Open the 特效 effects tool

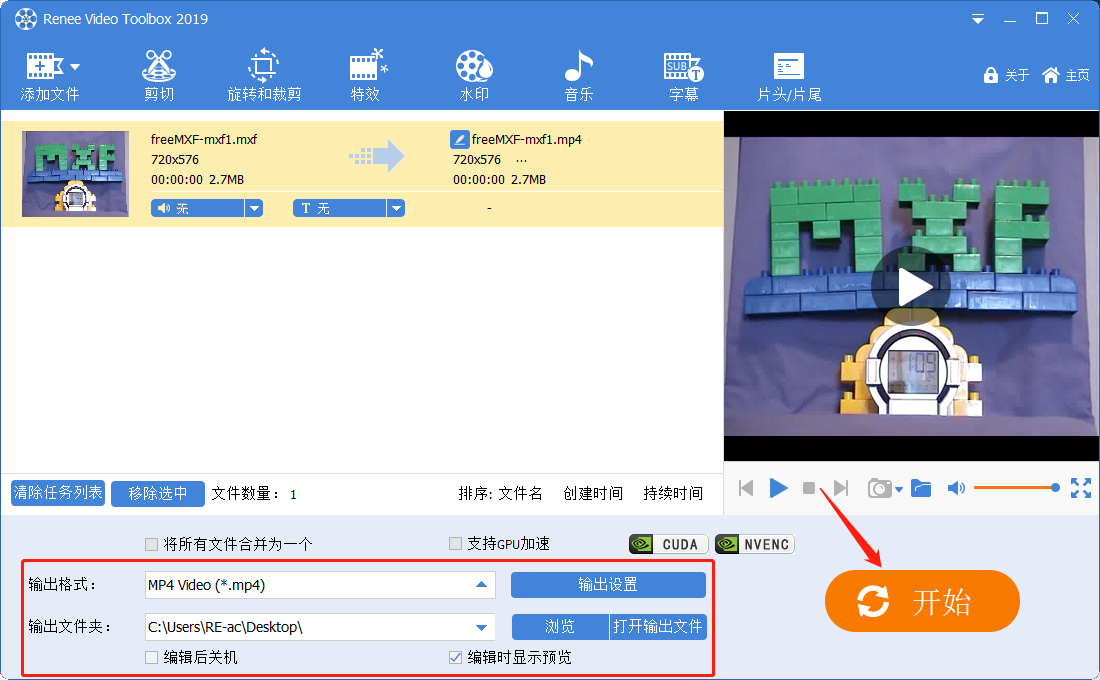(367, 72)
